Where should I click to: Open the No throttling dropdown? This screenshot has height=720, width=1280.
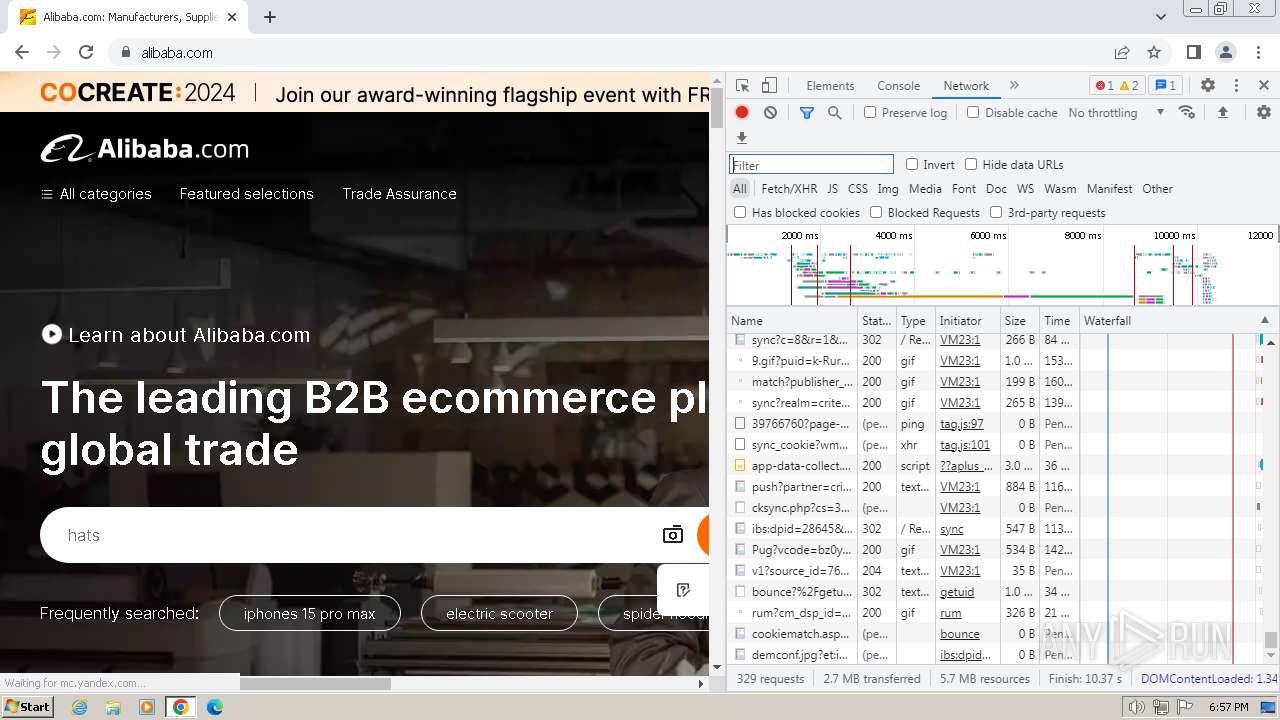coord(1116,113)
